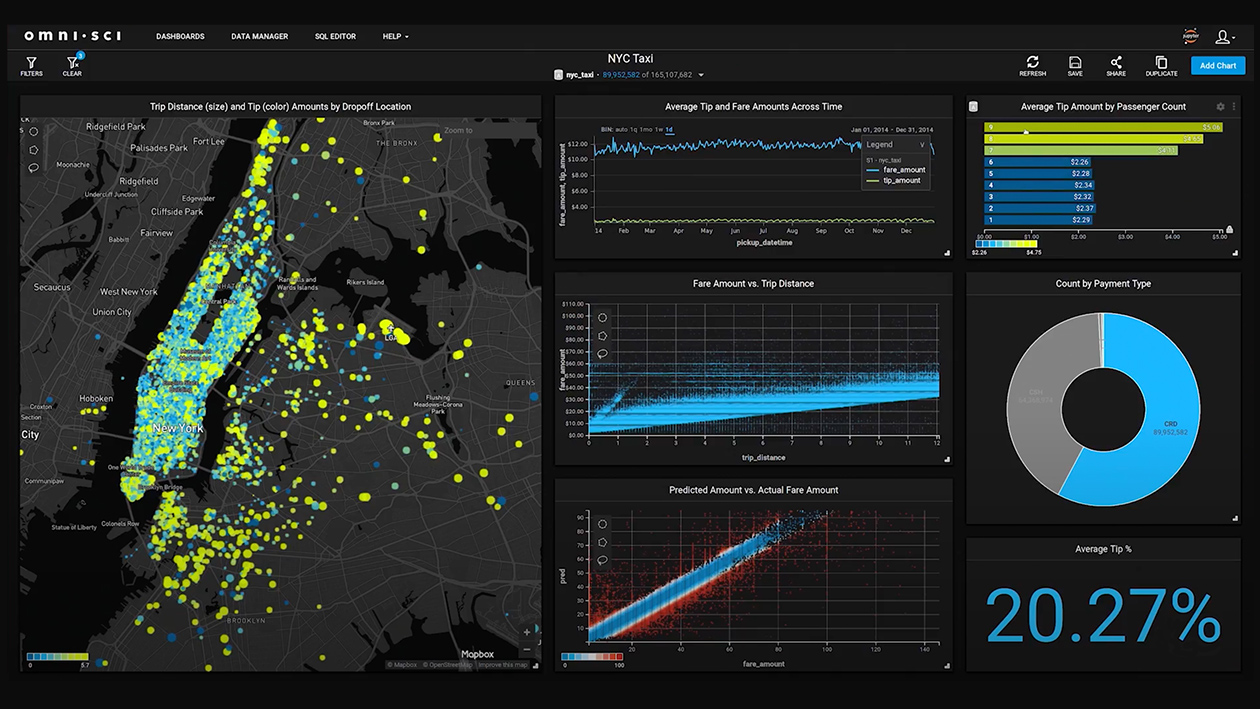Save the dashboard
The height and width of the screenshot is (709, 1260).
click(1075, 66)
